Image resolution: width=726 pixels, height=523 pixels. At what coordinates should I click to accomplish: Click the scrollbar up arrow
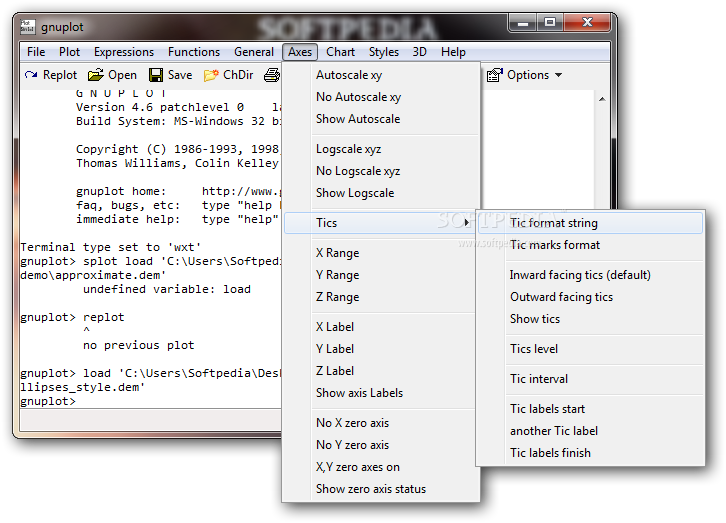tap(602, 99)
